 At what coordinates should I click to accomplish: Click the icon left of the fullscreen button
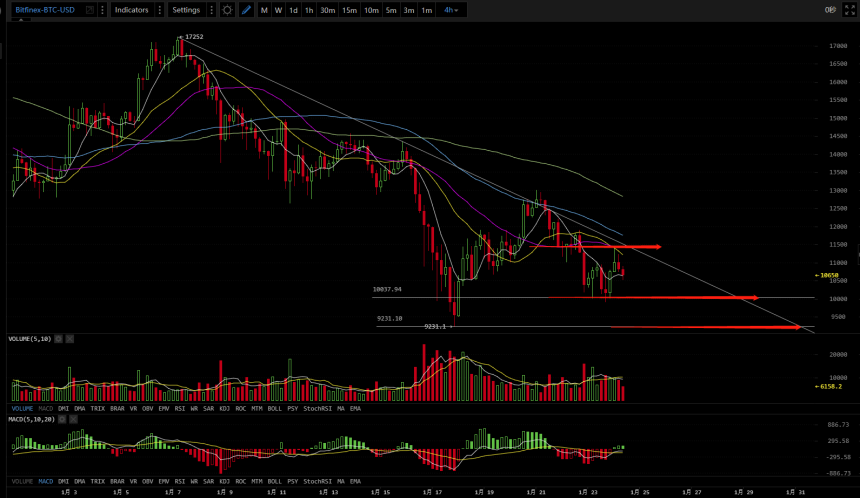pyautogui.click(x=830, y=10)
